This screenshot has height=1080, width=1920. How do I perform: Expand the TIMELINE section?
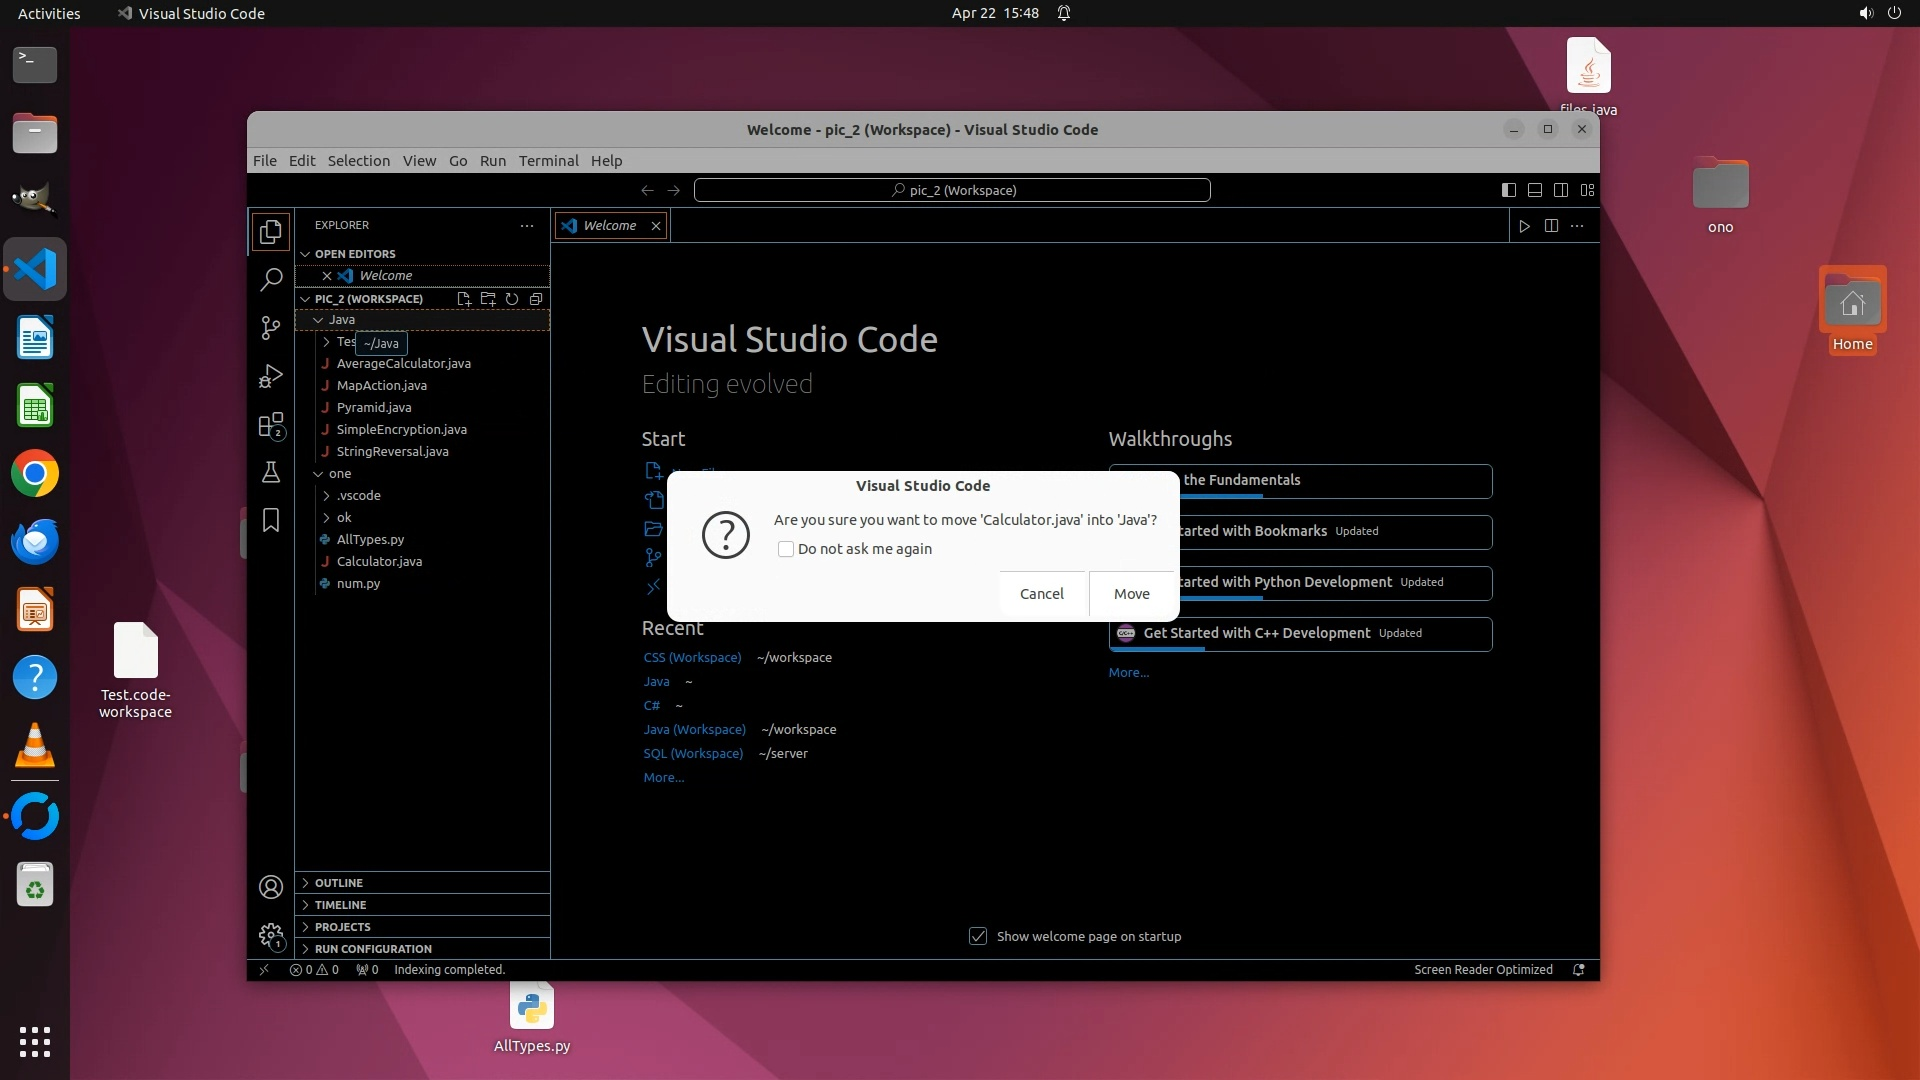(340, 905)
